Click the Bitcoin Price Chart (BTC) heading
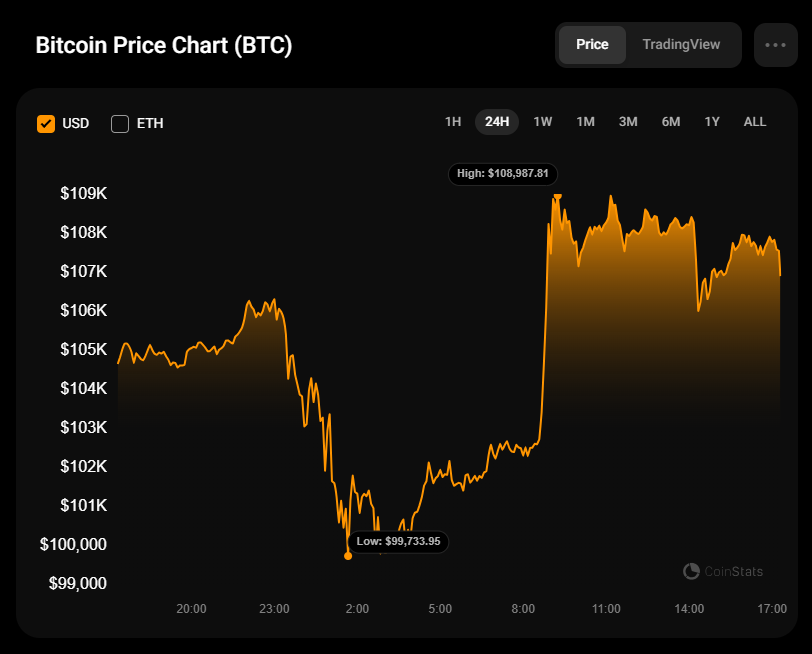This screenshot has height=654, width=812. click(x=164, y=46)
